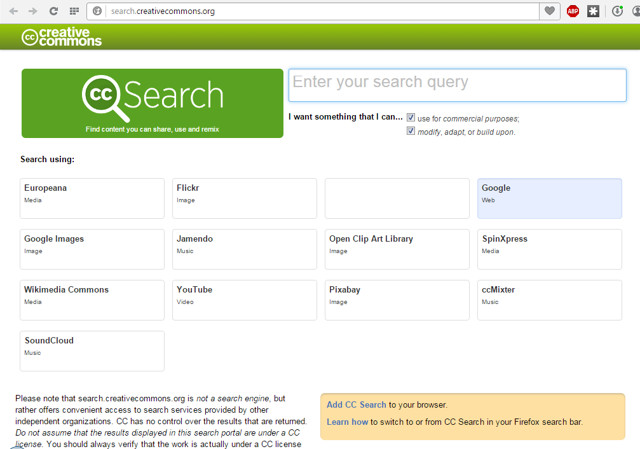Open the apps grid icon
640x449 pixels.
click(x=74, y=11)
